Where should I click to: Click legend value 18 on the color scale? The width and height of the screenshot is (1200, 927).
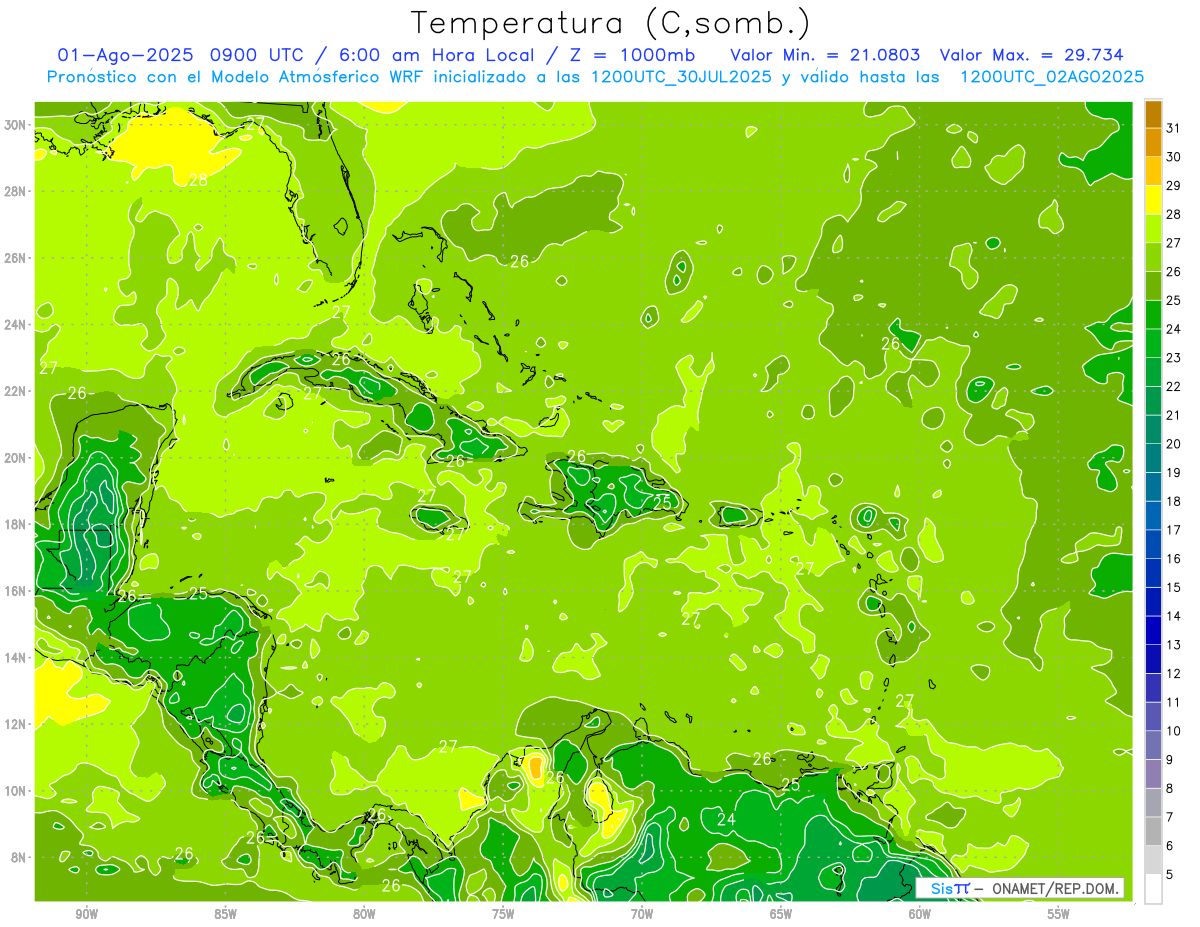click(1174, 501)
